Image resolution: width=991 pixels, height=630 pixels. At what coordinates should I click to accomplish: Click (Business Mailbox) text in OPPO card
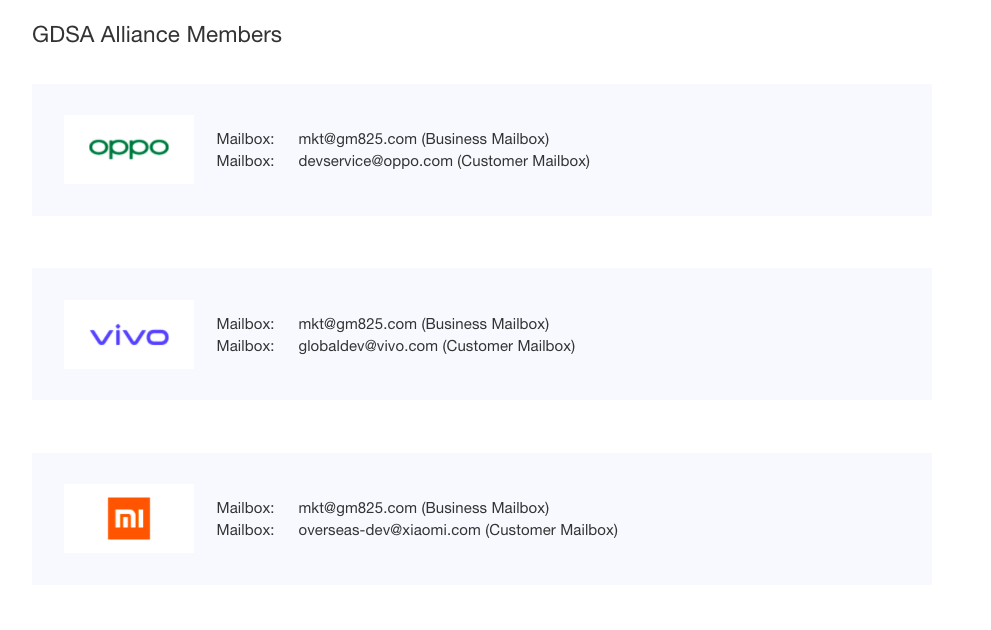point(485,139)
